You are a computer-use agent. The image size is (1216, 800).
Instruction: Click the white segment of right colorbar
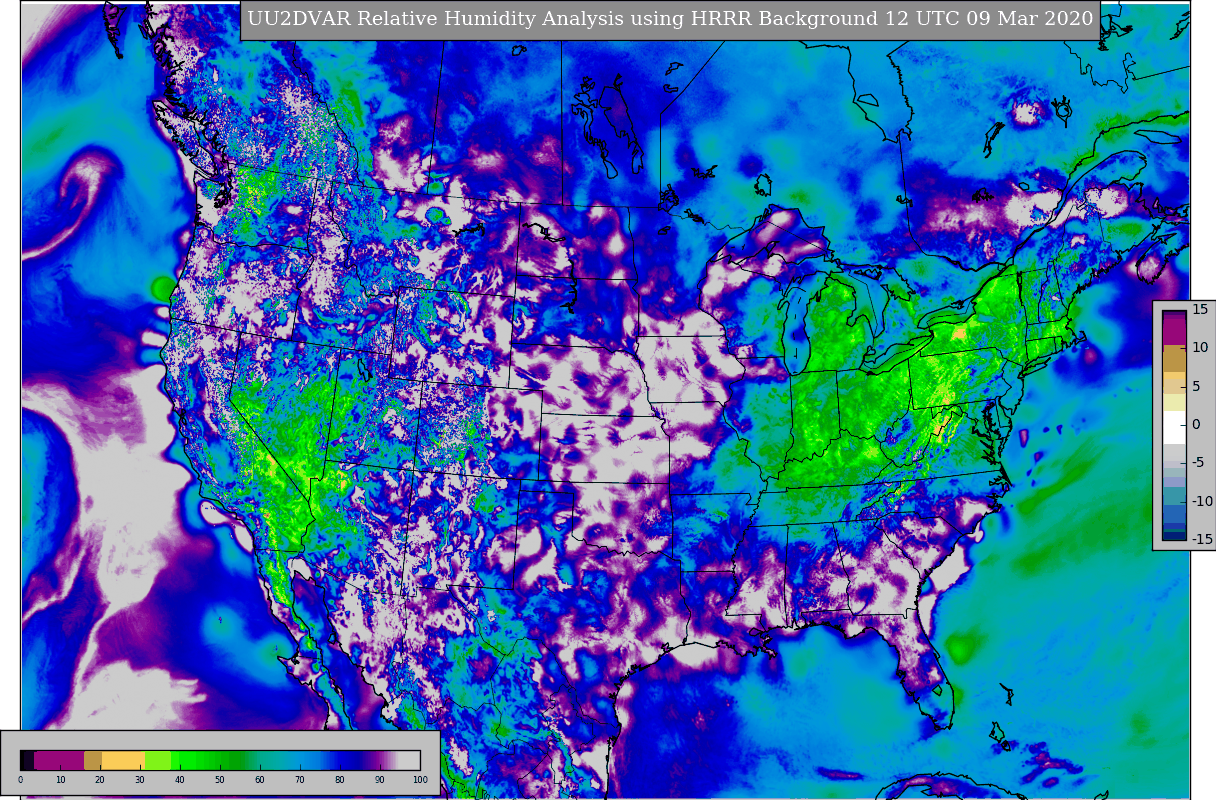(x=1174, y=427)
